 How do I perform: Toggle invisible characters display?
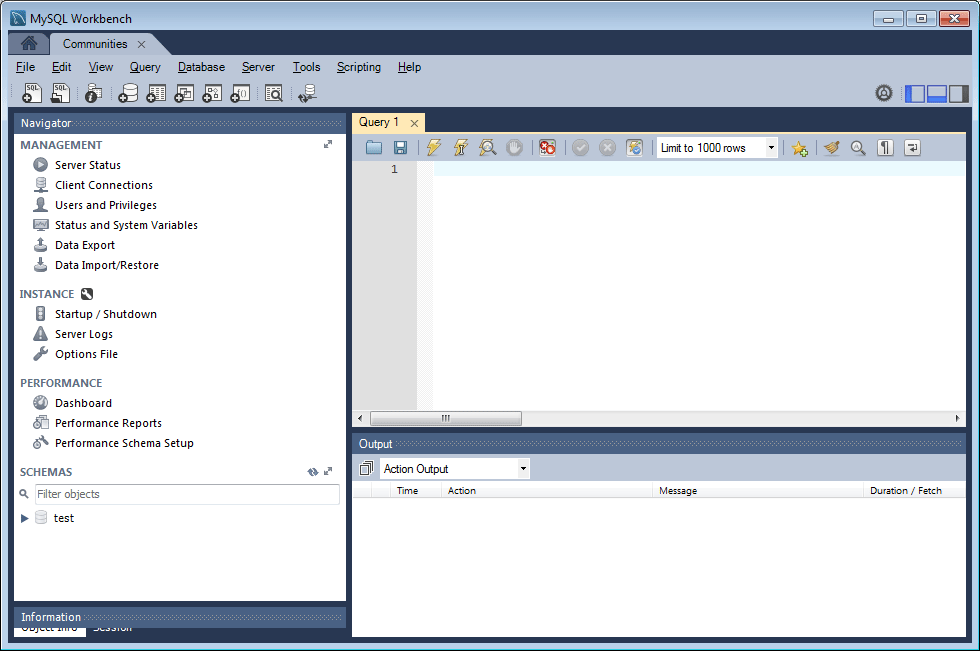point(885,148)
